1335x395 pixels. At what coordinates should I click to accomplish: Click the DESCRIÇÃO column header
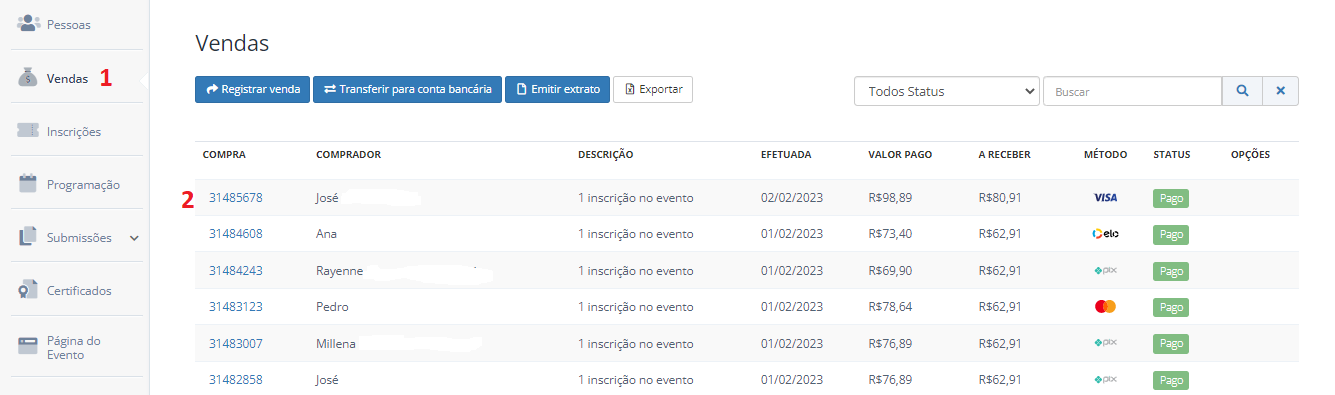point(606,155)
